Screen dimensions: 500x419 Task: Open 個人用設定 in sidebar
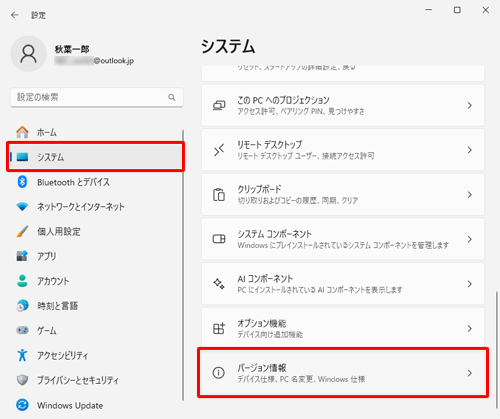tap(96, 231)
